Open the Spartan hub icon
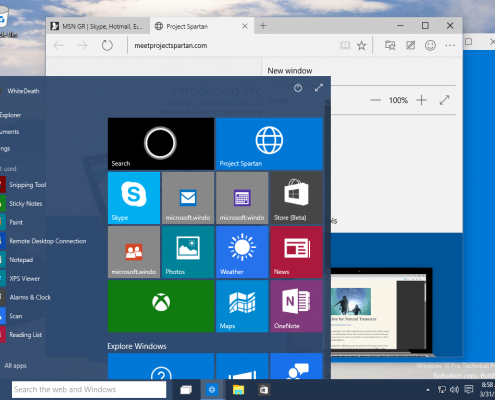 pyautogui.click(x=390, y=45)
